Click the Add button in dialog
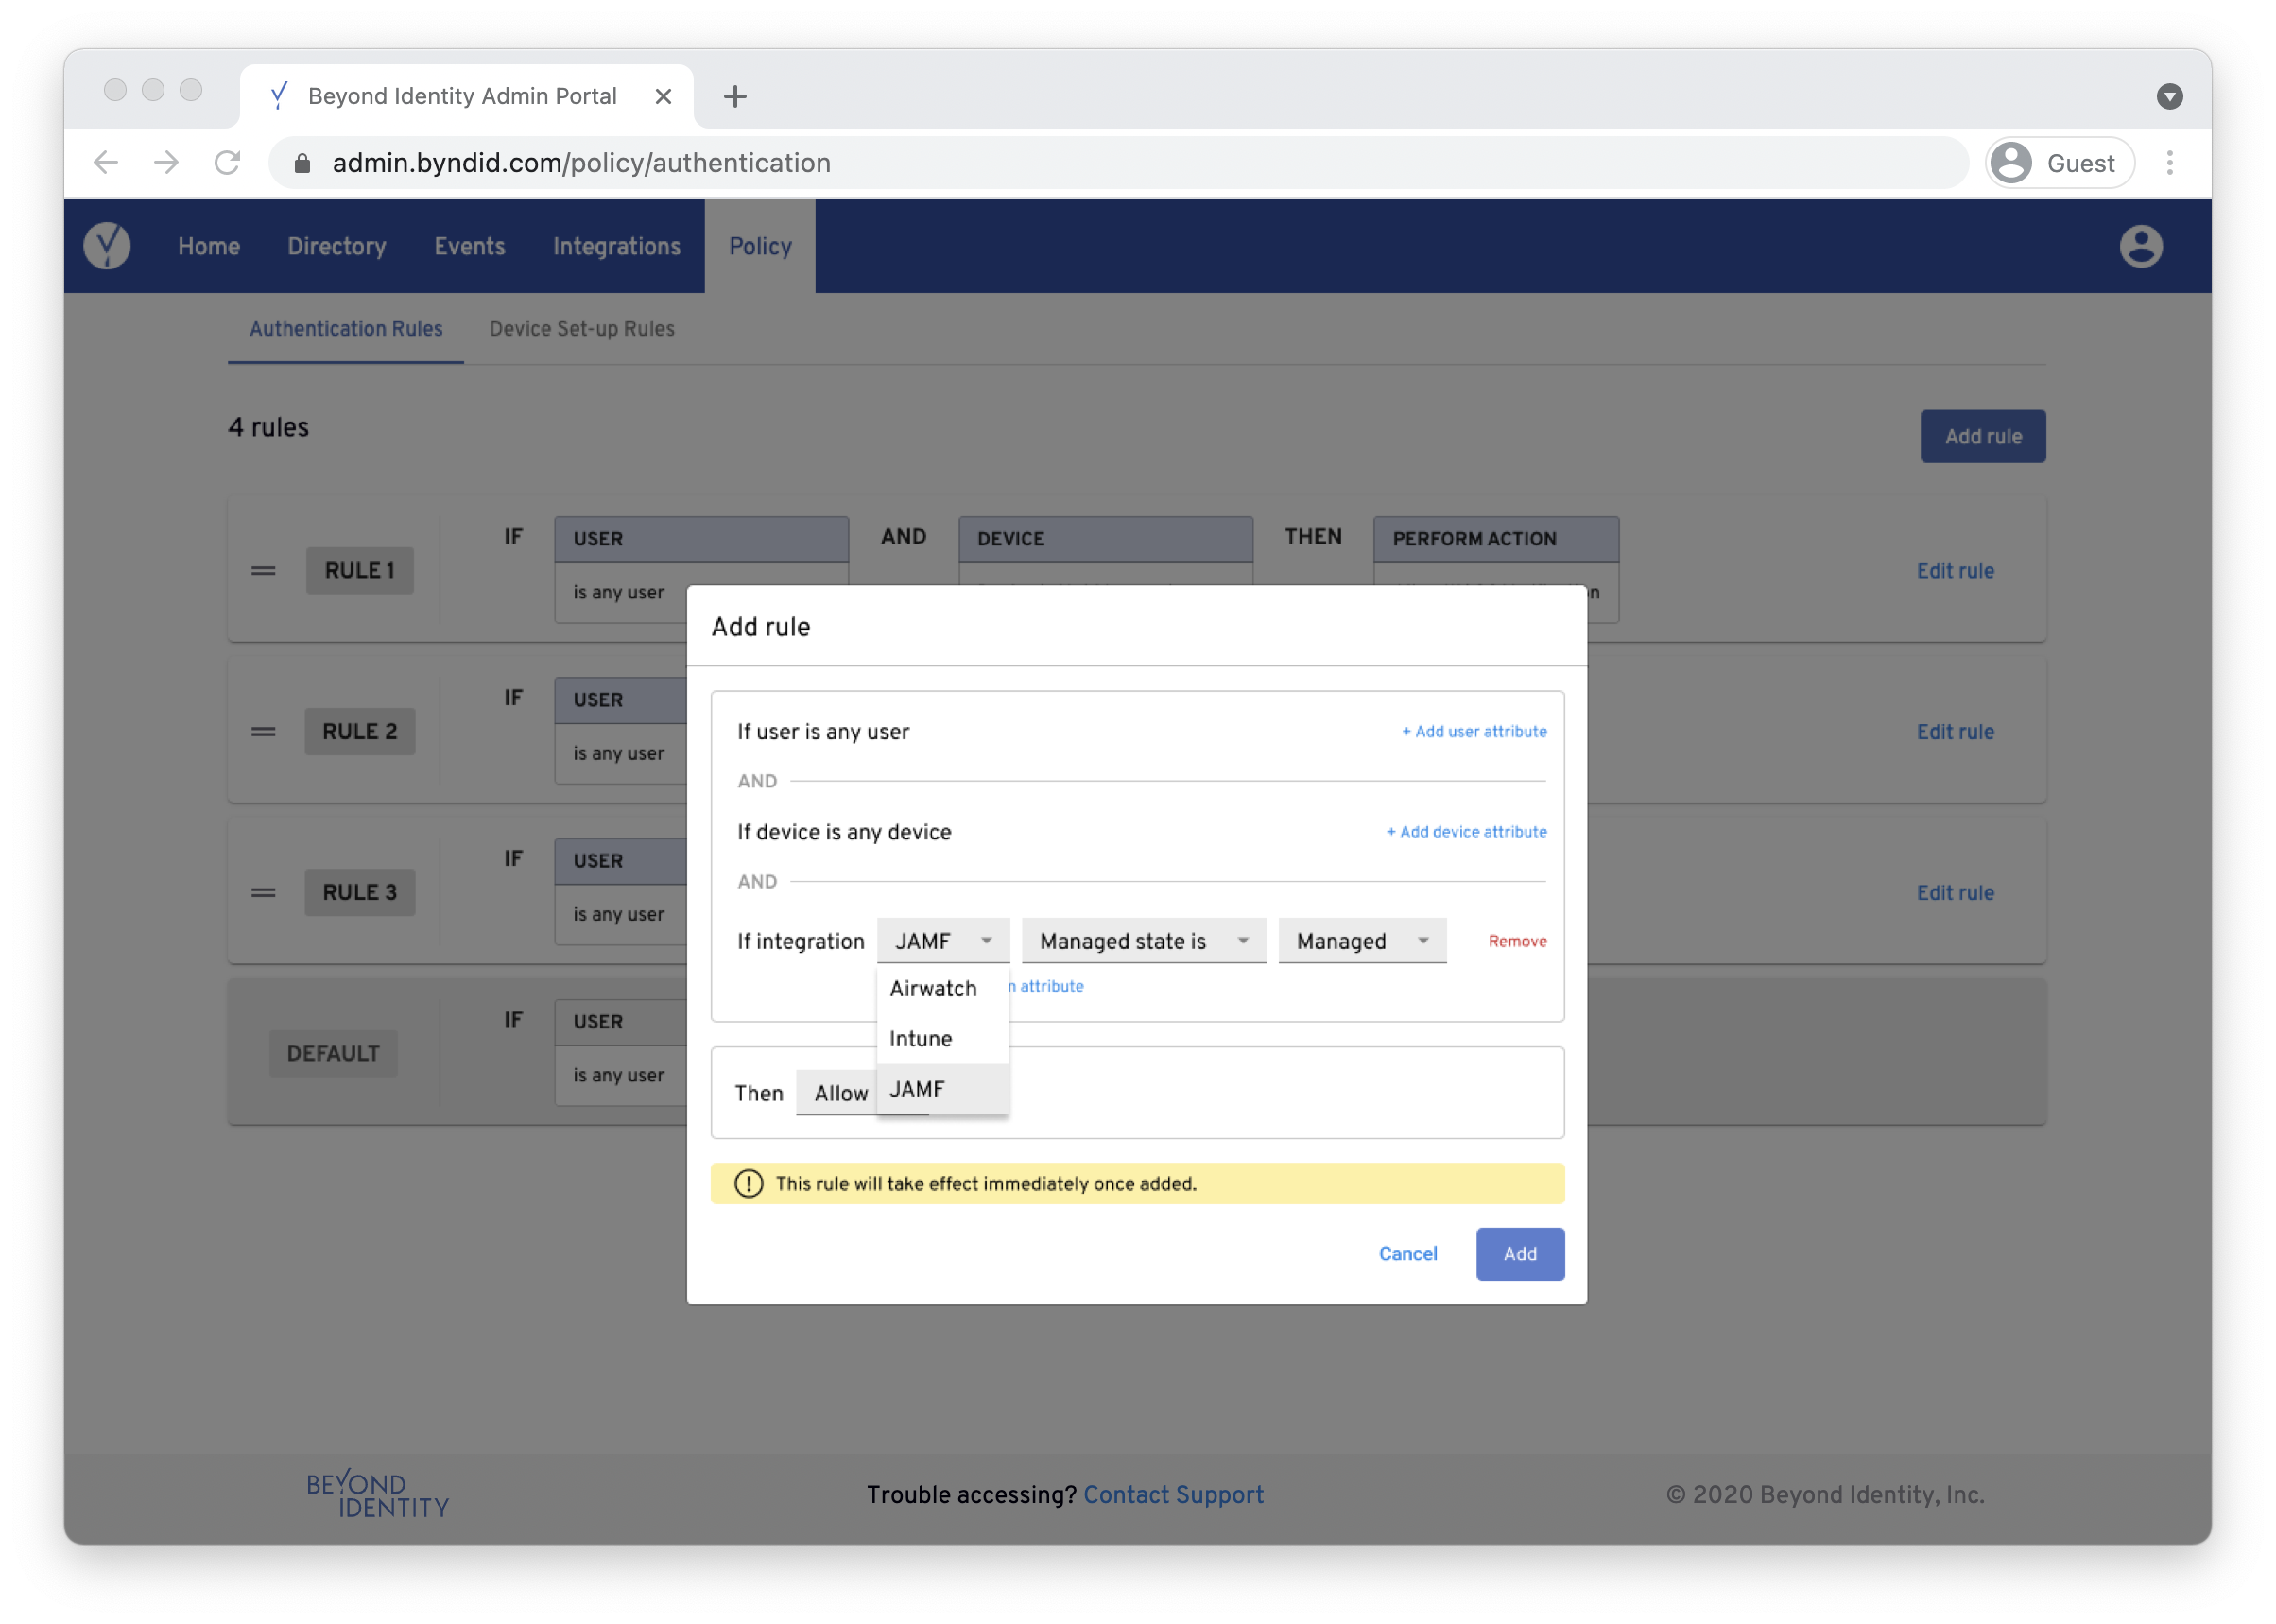 pyautogui.click(x=1520, y=1254)
